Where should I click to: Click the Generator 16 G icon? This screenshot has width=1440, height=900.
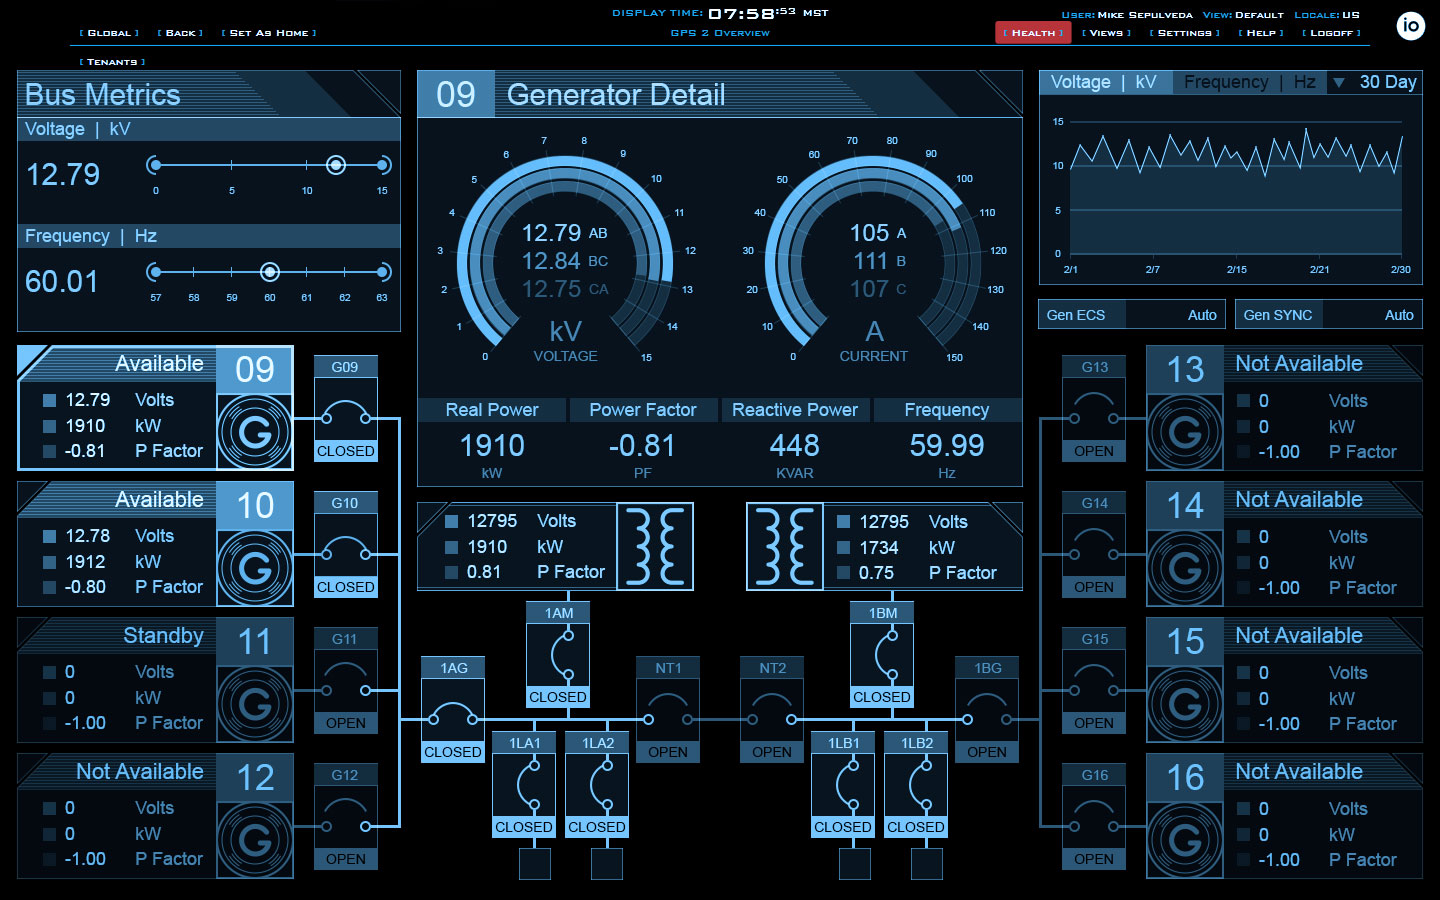[1185, 840]
